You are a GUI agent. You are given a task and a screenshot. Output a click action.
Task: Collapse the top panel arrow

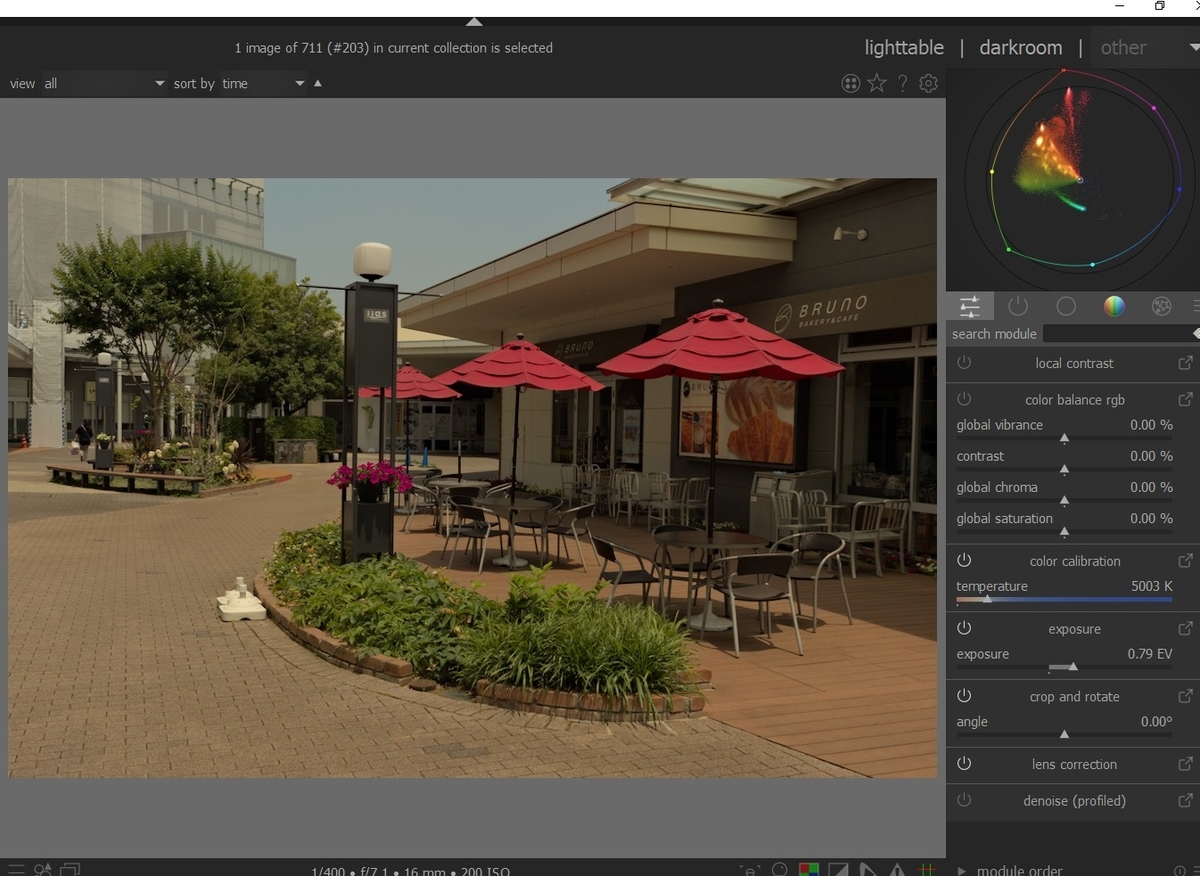(474, 21)
